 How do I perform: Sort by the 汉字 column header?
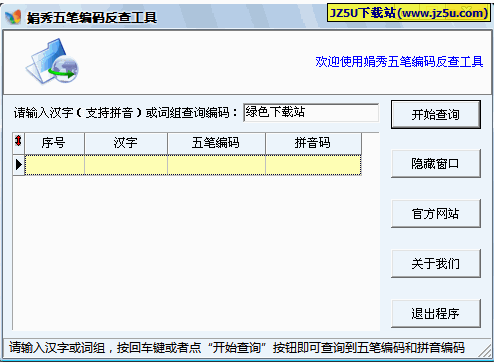pyautogui.click(x=126, y=143)
